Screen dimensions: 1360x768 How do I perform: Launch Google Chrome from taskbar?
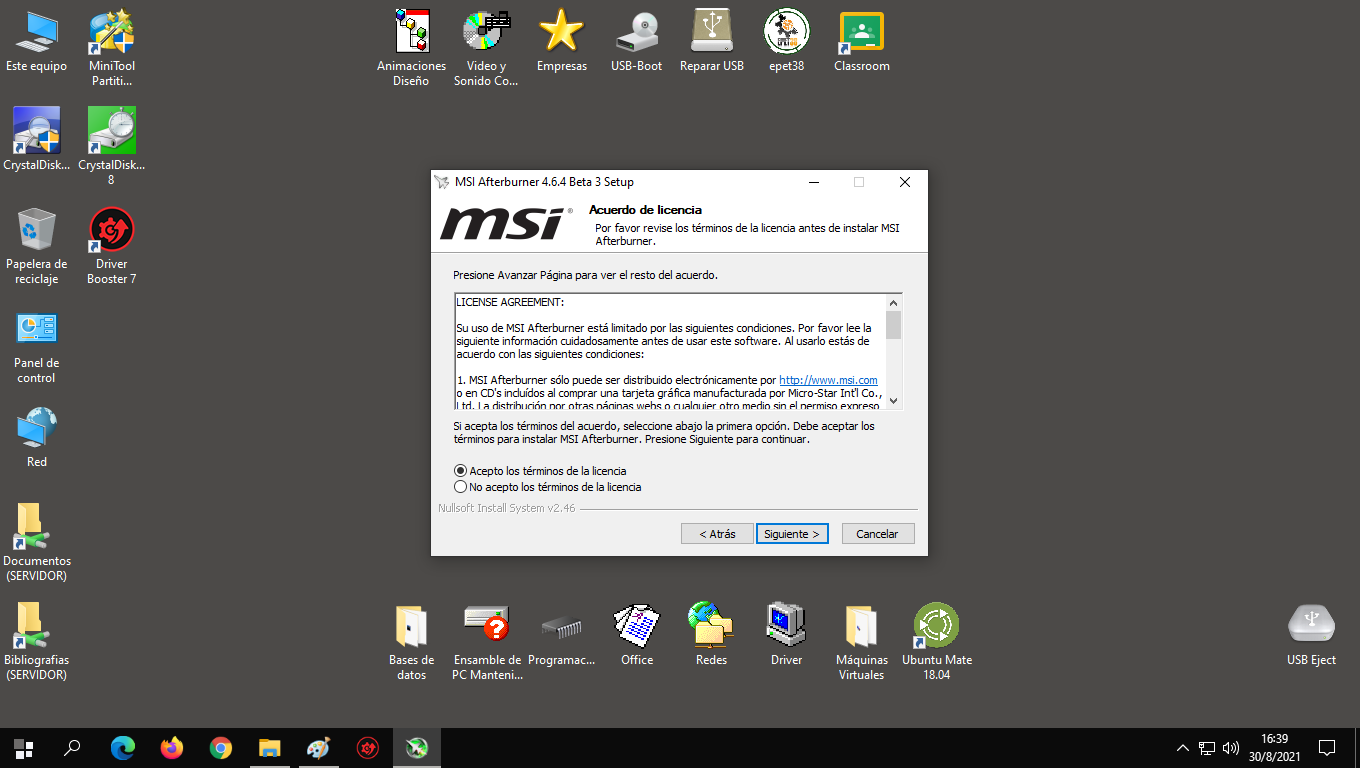(x=220, y=748)
